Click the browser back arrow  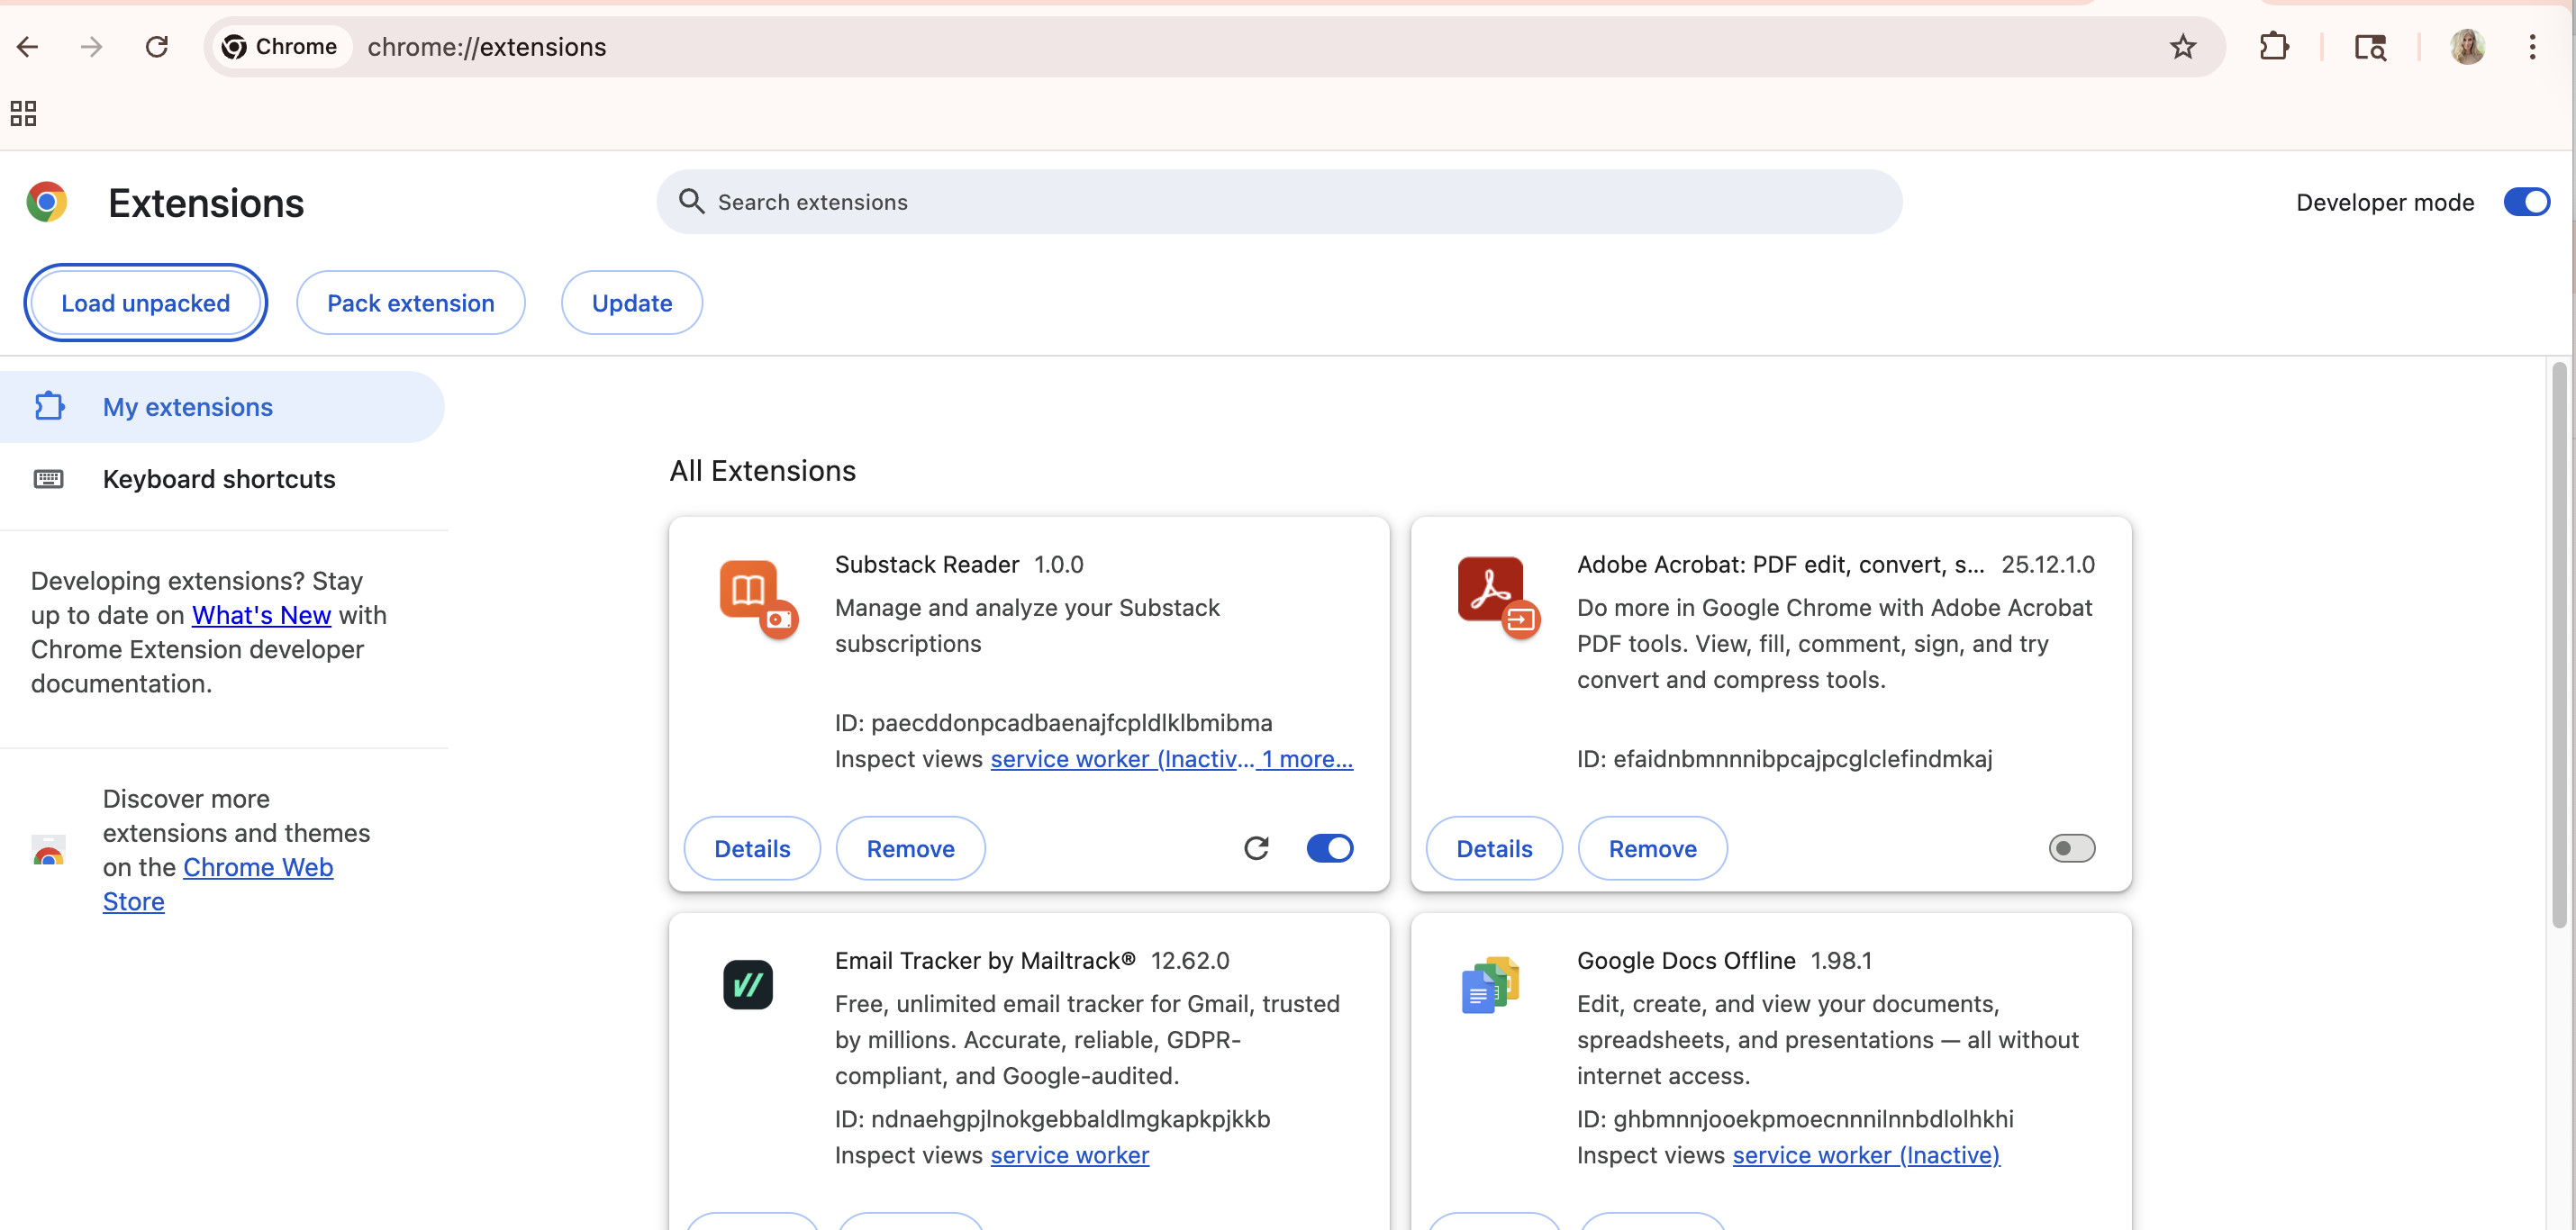[28, 47]
